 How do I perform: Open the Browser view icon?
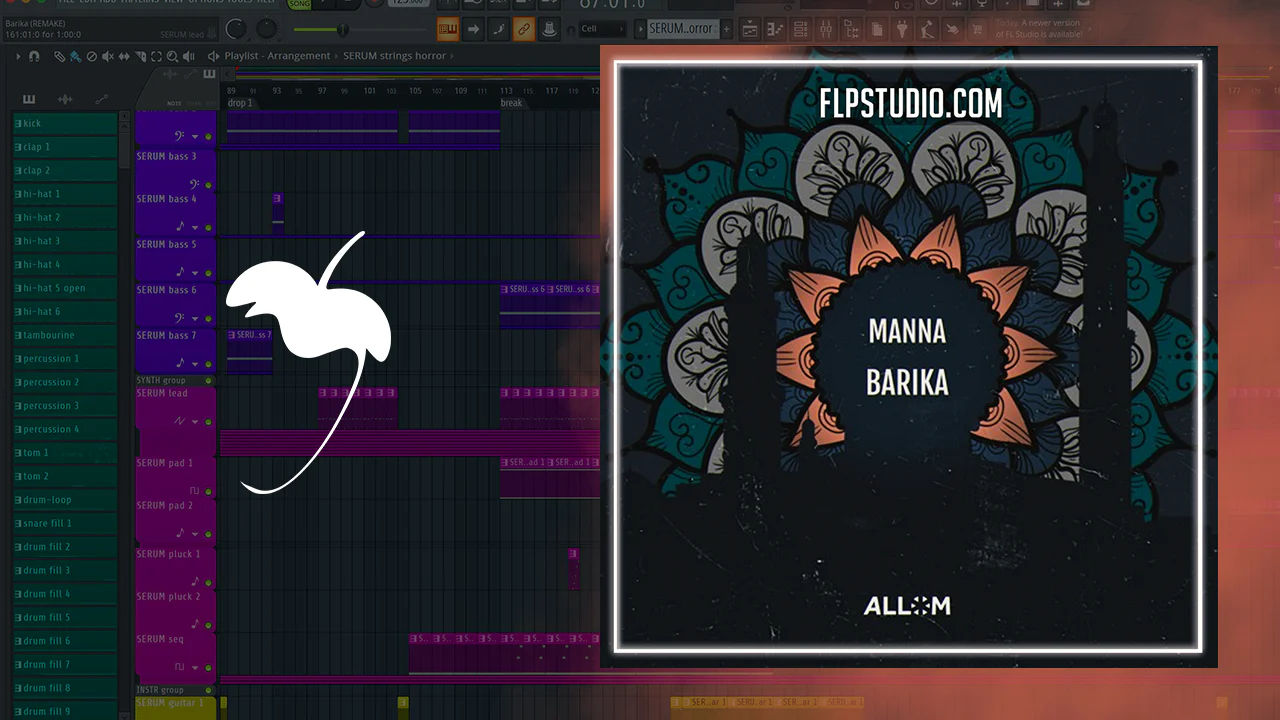[854, 30]
